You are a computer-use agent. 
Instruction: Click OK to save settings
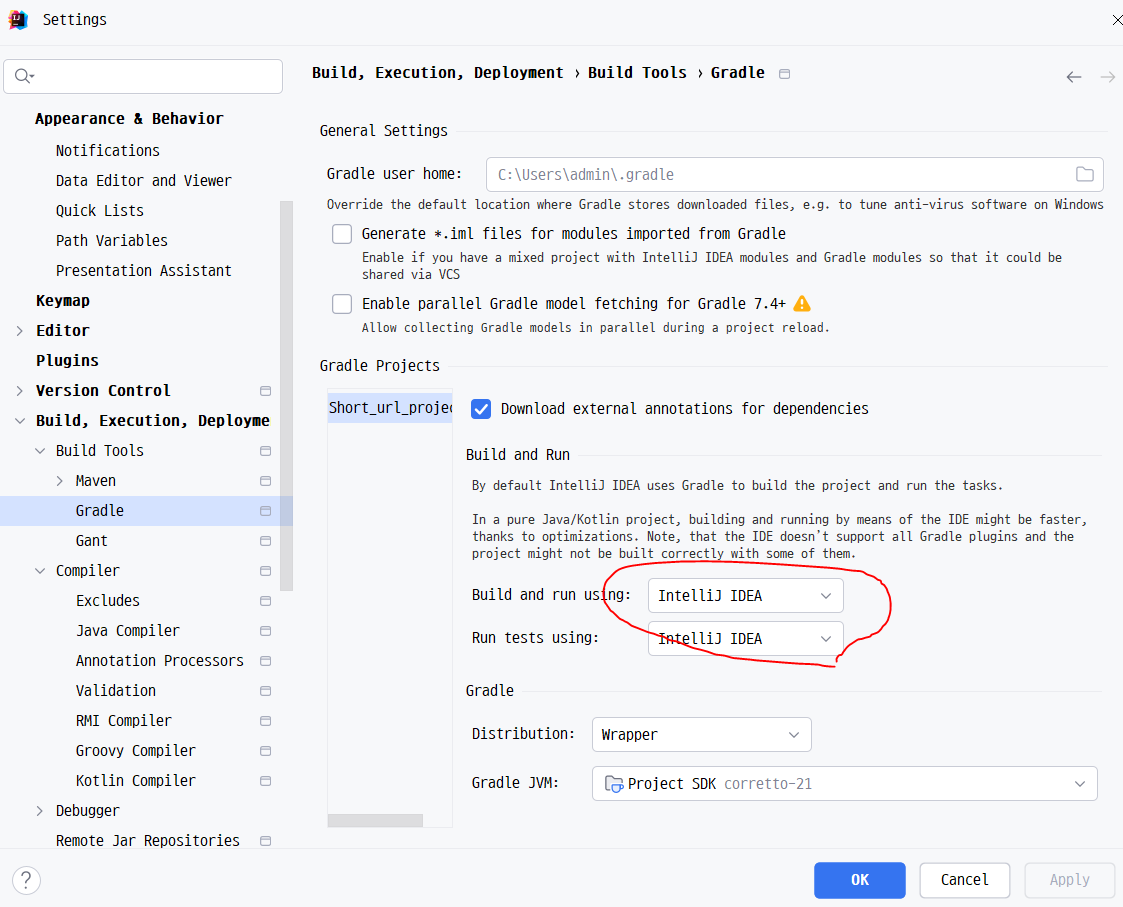click(x=859, y=880)
